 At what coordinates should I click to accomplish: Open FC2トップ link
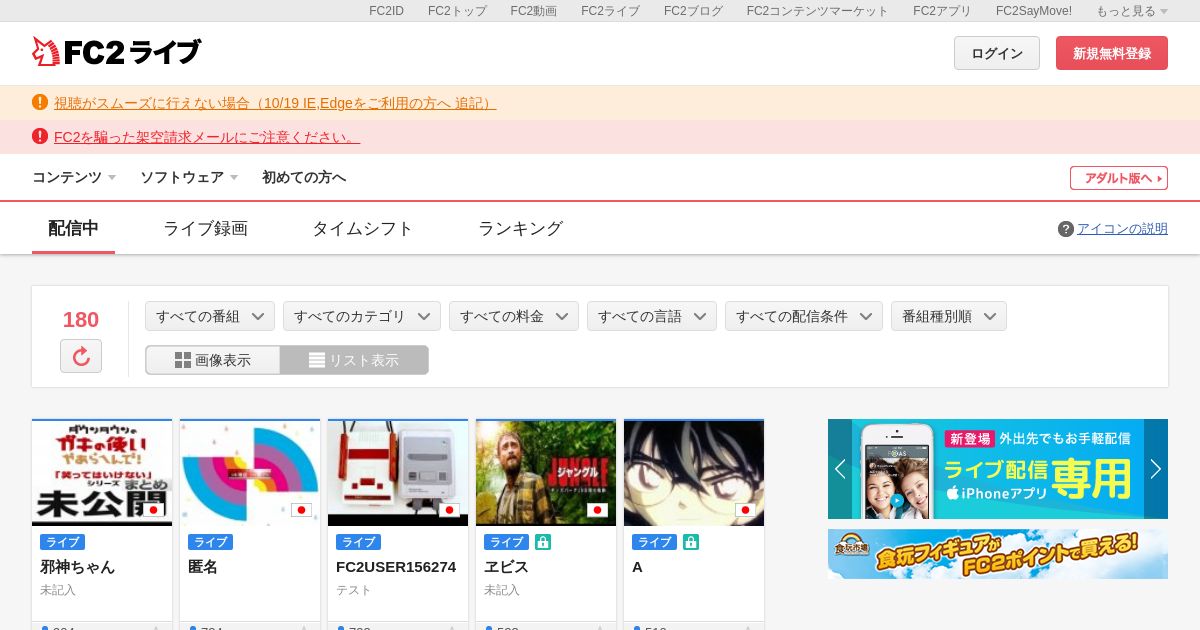tap(457, 11)
